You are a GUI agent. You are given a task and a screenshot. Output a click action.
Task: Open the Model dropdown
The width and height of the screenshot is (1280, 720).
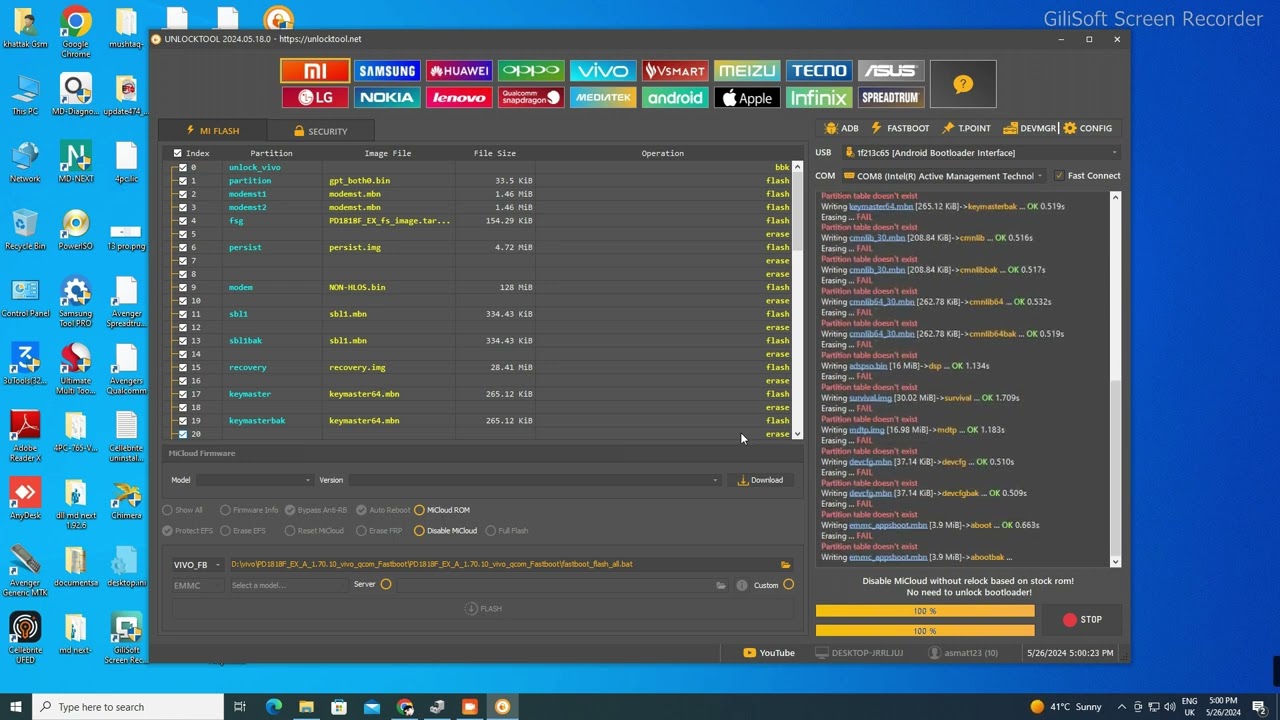click(254, 480)
